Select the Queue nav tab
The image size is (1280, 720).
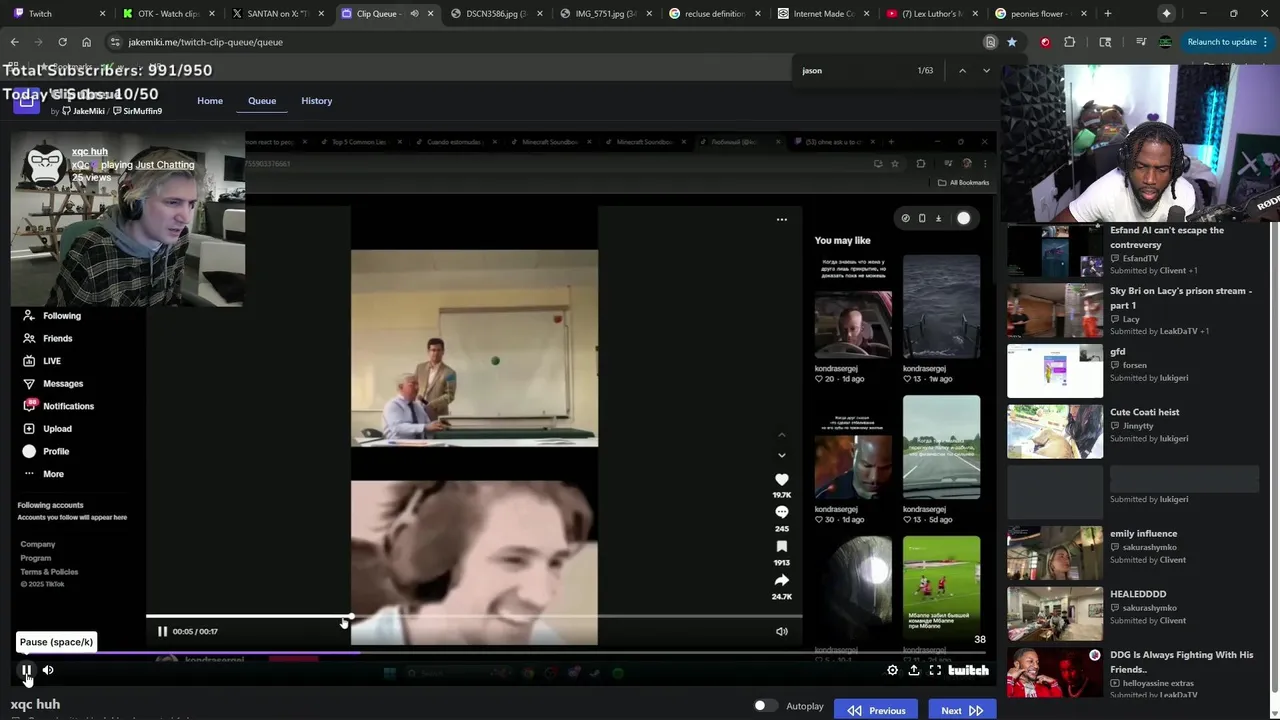coord(262,101)
